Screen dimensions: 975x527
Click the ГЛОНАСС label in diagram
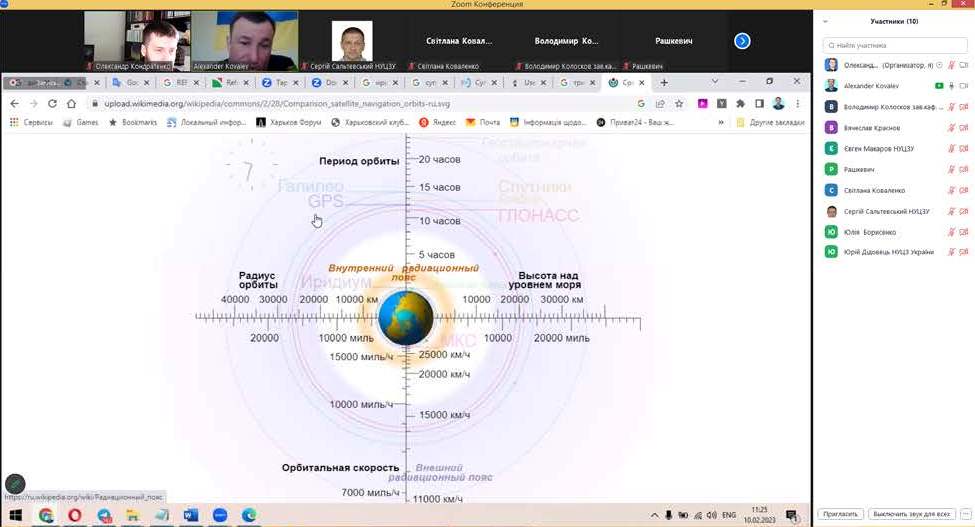[538, 216]
